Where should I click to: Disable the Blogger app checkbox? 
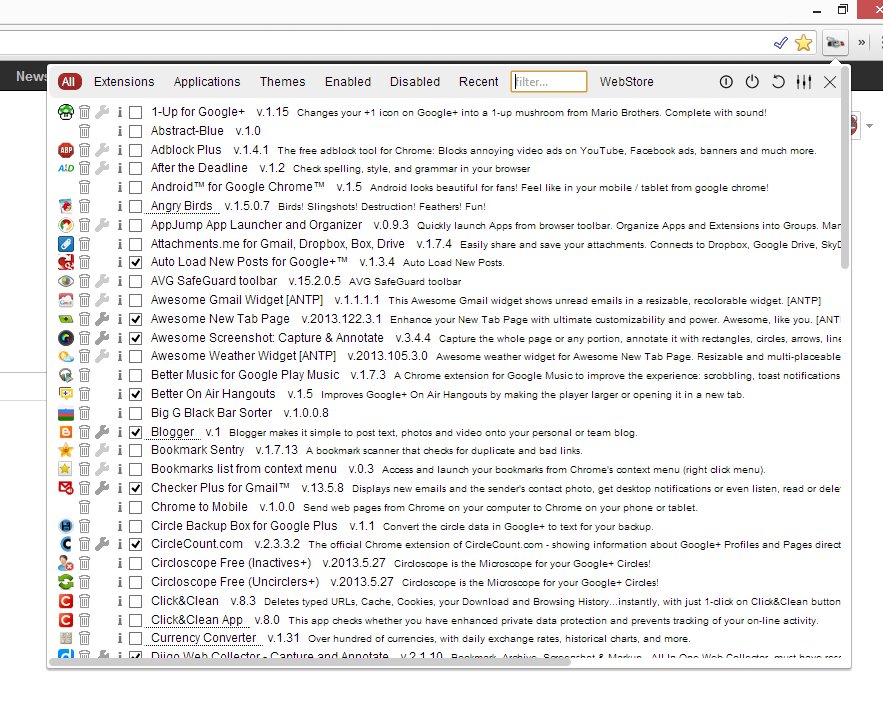point(135,432)
